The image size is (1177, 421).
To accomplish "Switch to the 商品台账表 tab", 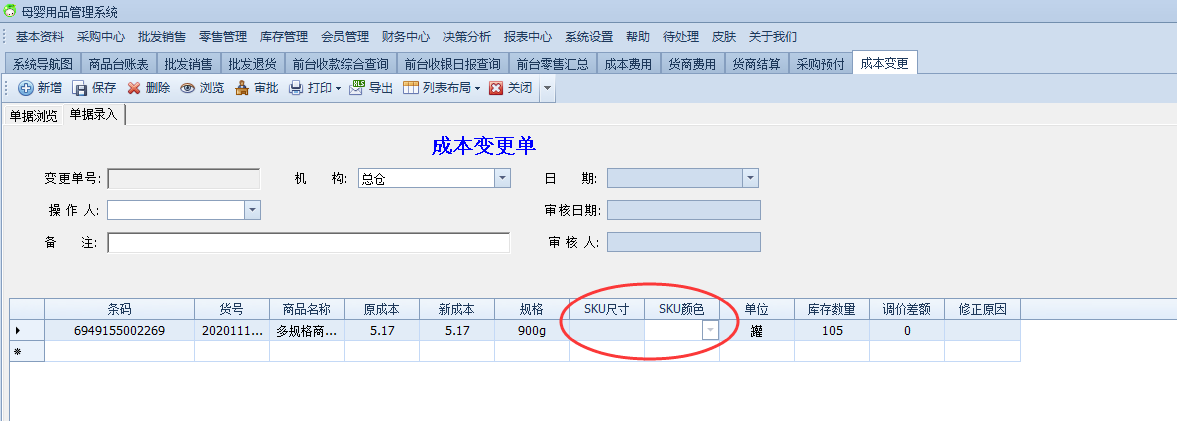I will [x=119, y=64].
